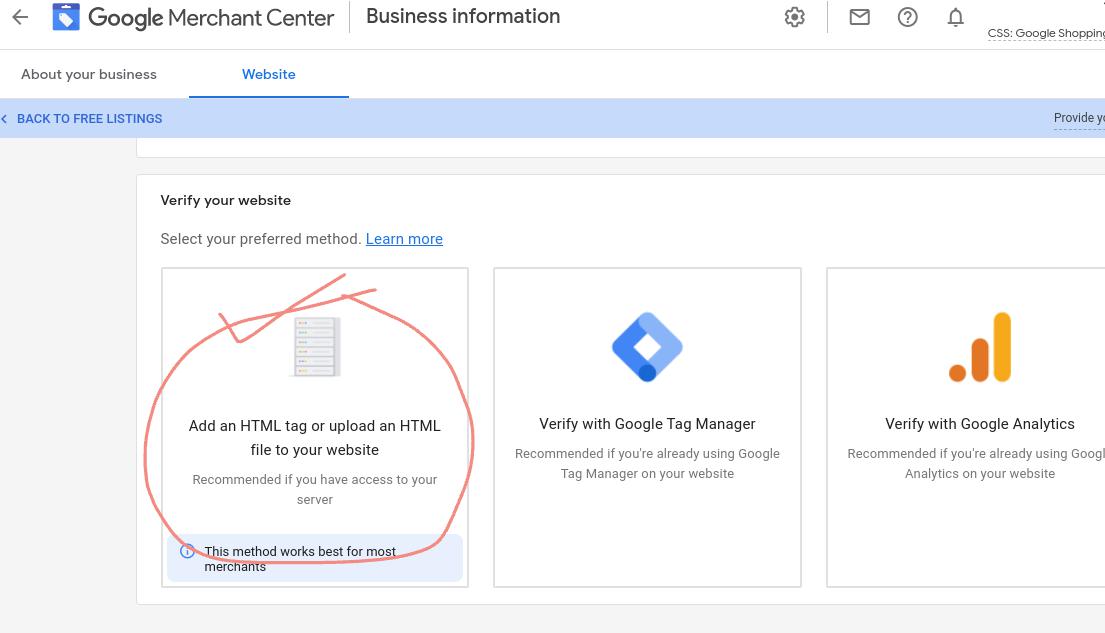The image size is (1105, 633).
Task: Click the Google Tag Manager recommendation description
Action: click(647, 463)
